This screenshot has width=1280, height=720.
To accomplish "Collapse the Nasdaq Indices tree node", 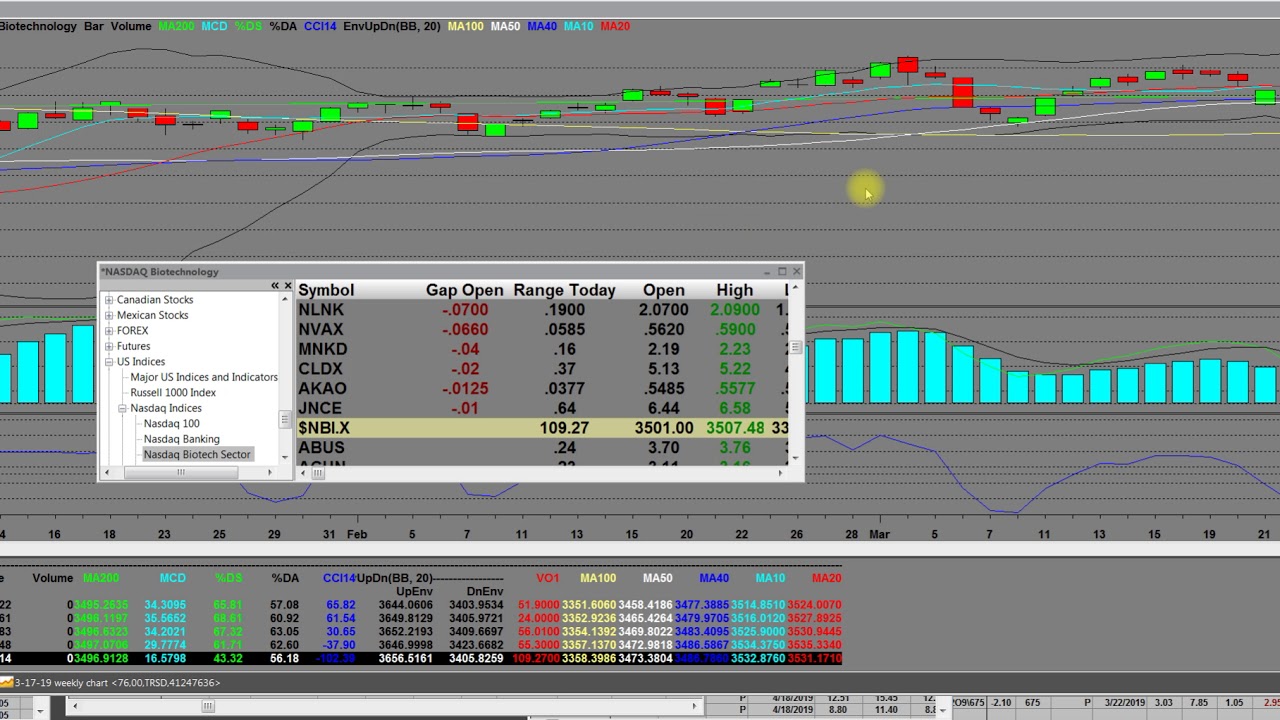I will [x=122, y=408].
